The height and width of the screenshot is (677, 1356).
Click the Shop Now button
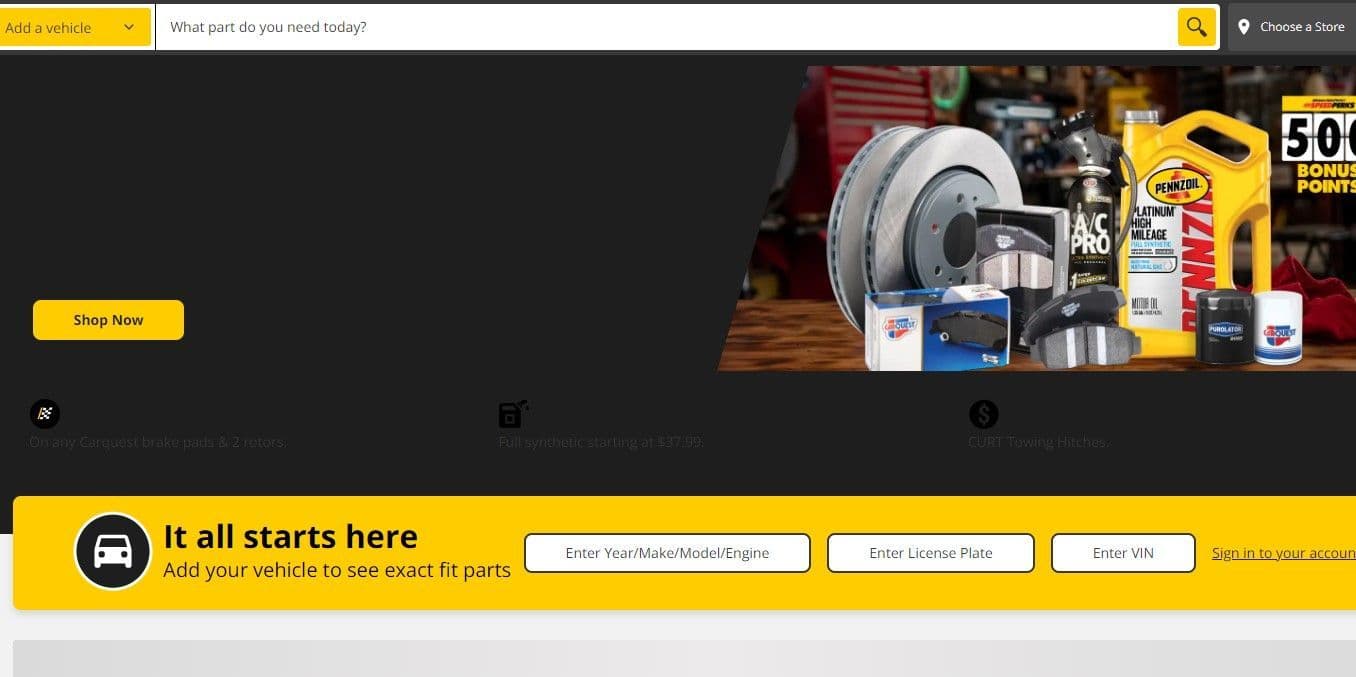click(108, 320)
